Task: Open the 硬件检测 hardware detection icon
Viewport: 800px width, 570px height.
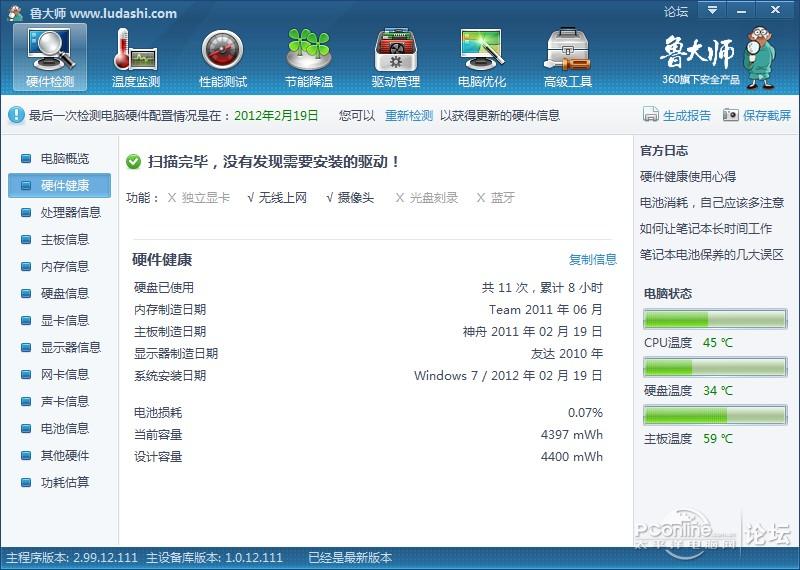Action: point(50,57)
